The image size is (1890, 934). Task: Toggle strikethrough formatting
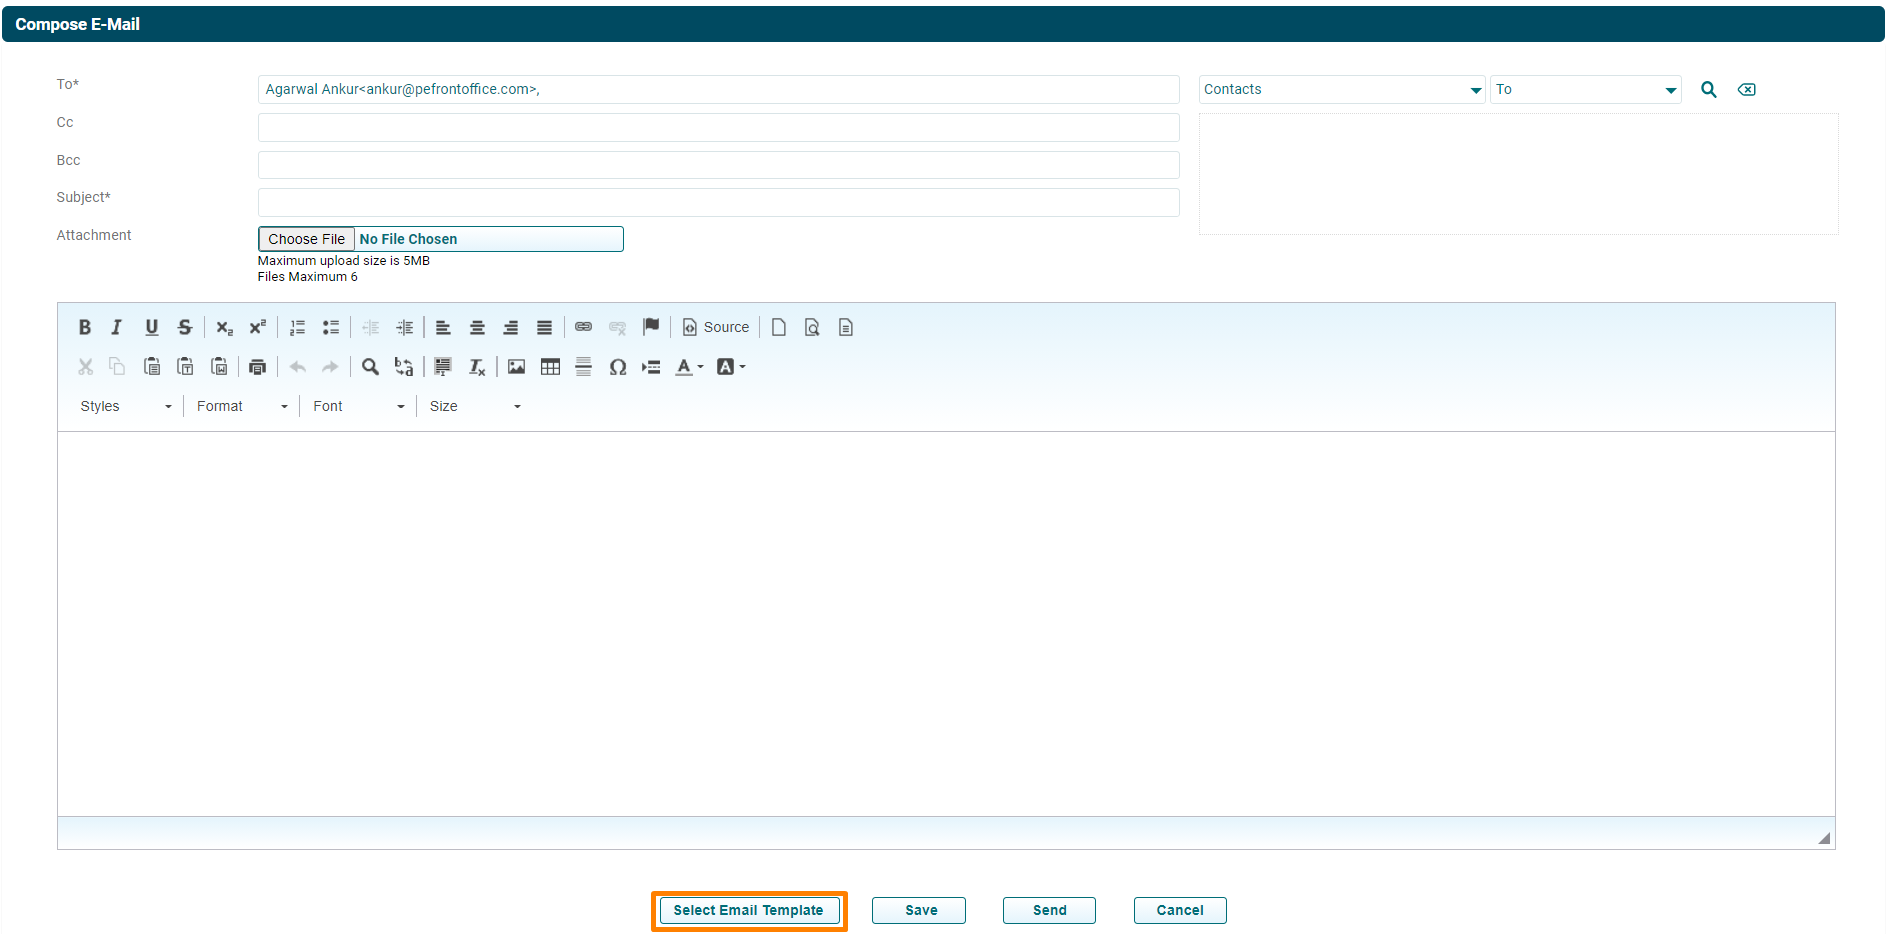click(185, 327)
